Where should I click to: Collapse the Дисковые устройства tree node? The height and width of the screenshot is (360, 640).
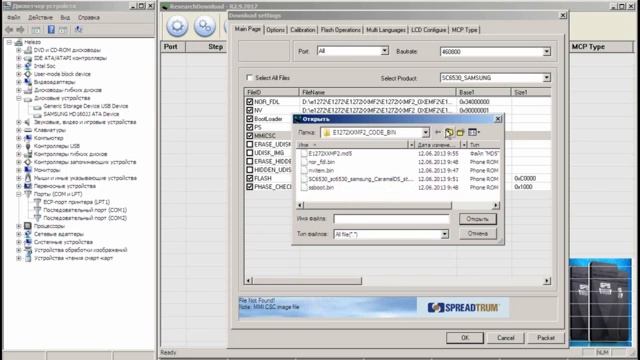[x=19, y=98]
